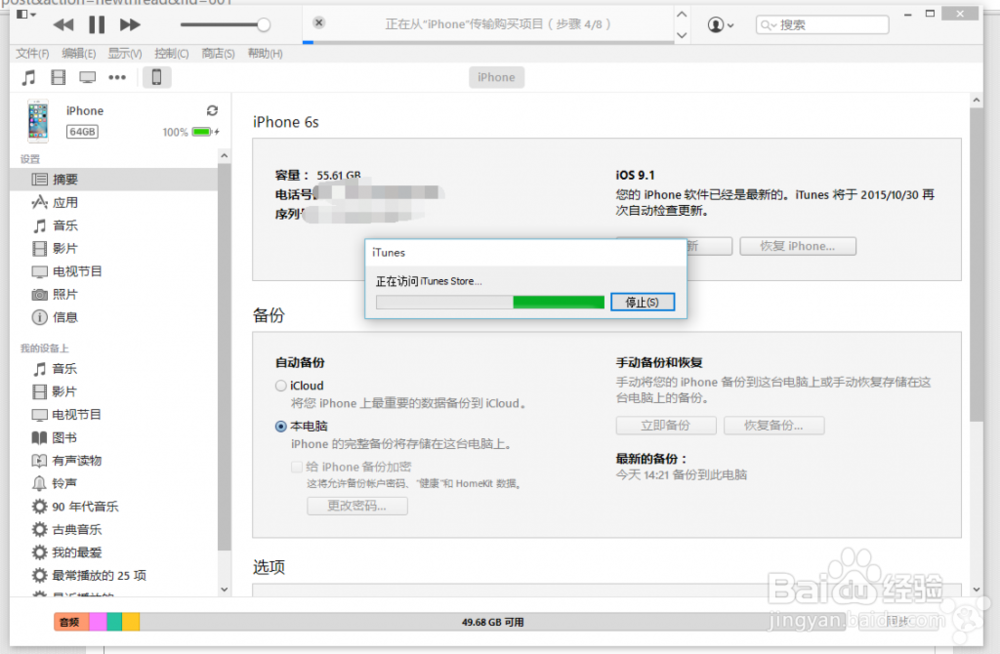
Task: Click the down chevron beside status display
Action: pyautogui.click(x=682, y=34)
